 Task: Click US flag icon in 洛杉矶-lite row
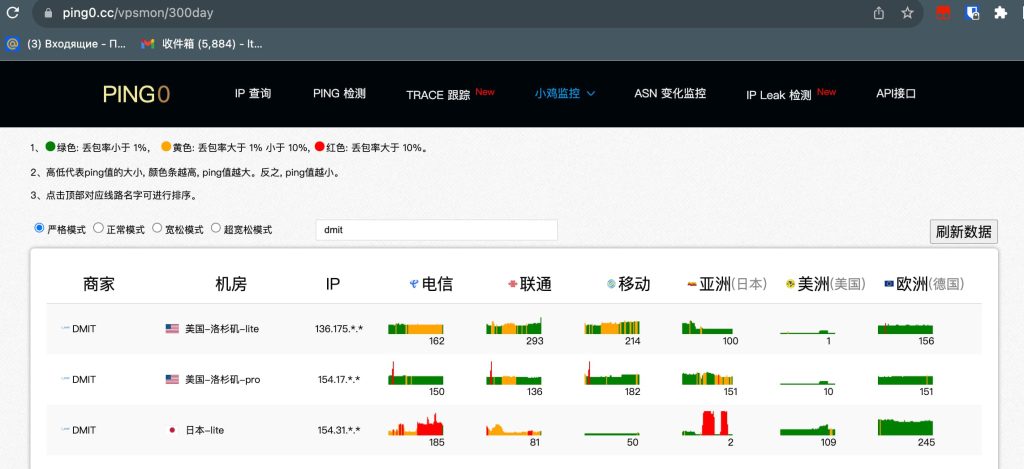tap(172, 329)
